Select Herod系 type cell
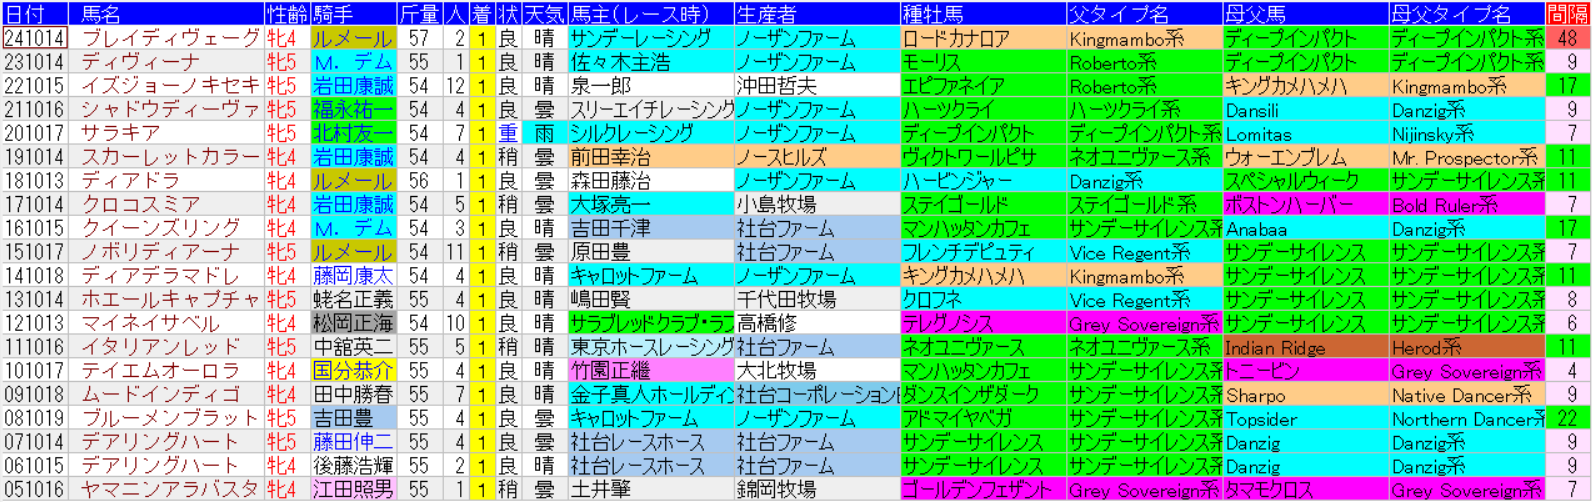1592x502 pixels. pyautogui.click(x=1466, y=348)
